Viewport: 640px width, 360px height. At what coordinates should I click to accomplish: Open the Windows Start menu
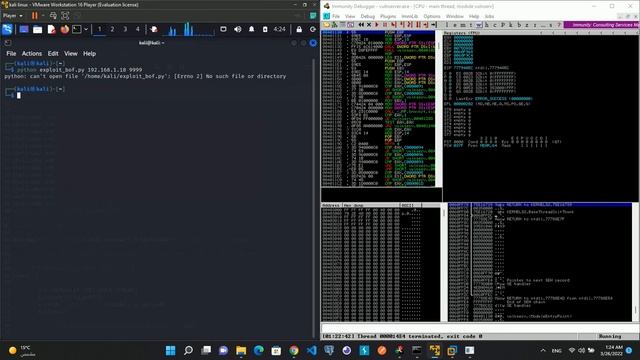[171, 350]
